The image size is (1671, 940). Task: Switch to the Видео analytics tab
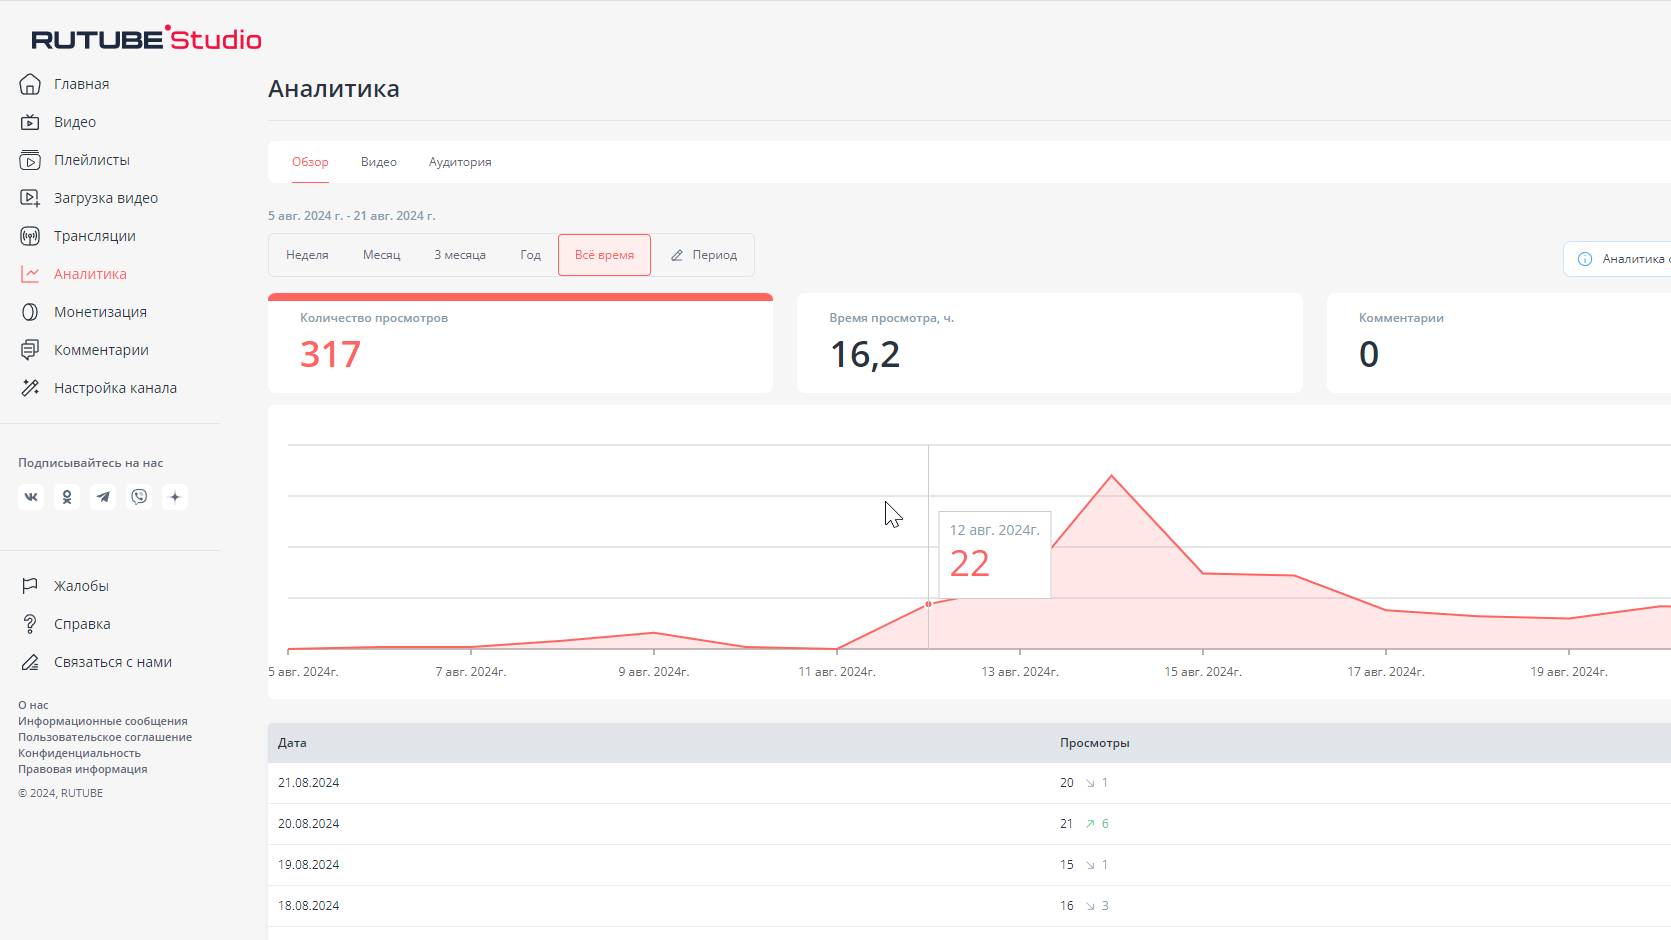379,162
